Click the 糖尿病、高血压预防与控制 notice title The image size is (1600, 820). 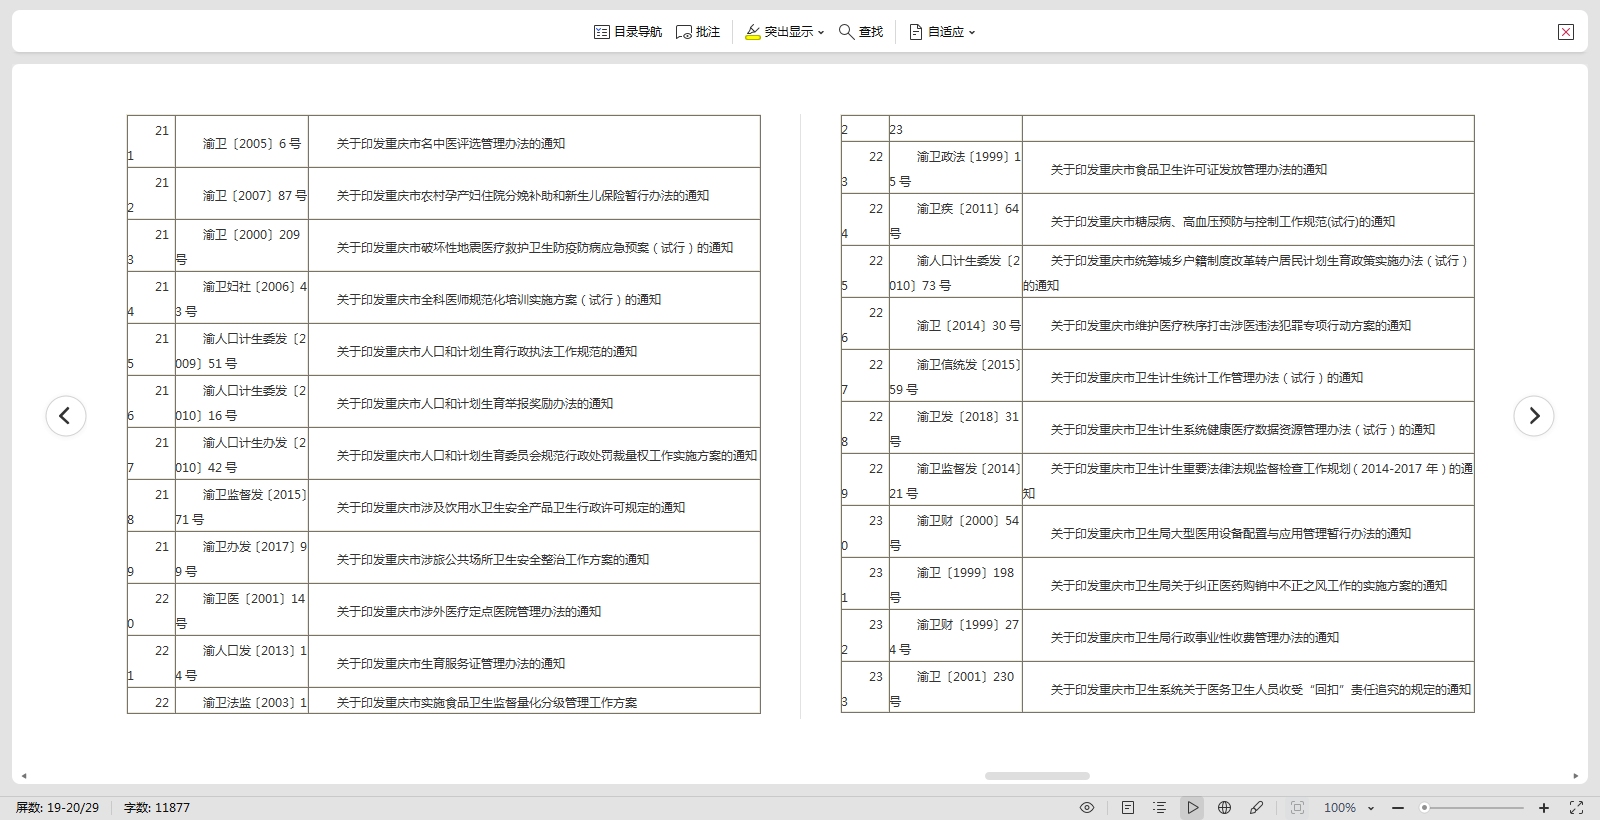click(1223, 222)
